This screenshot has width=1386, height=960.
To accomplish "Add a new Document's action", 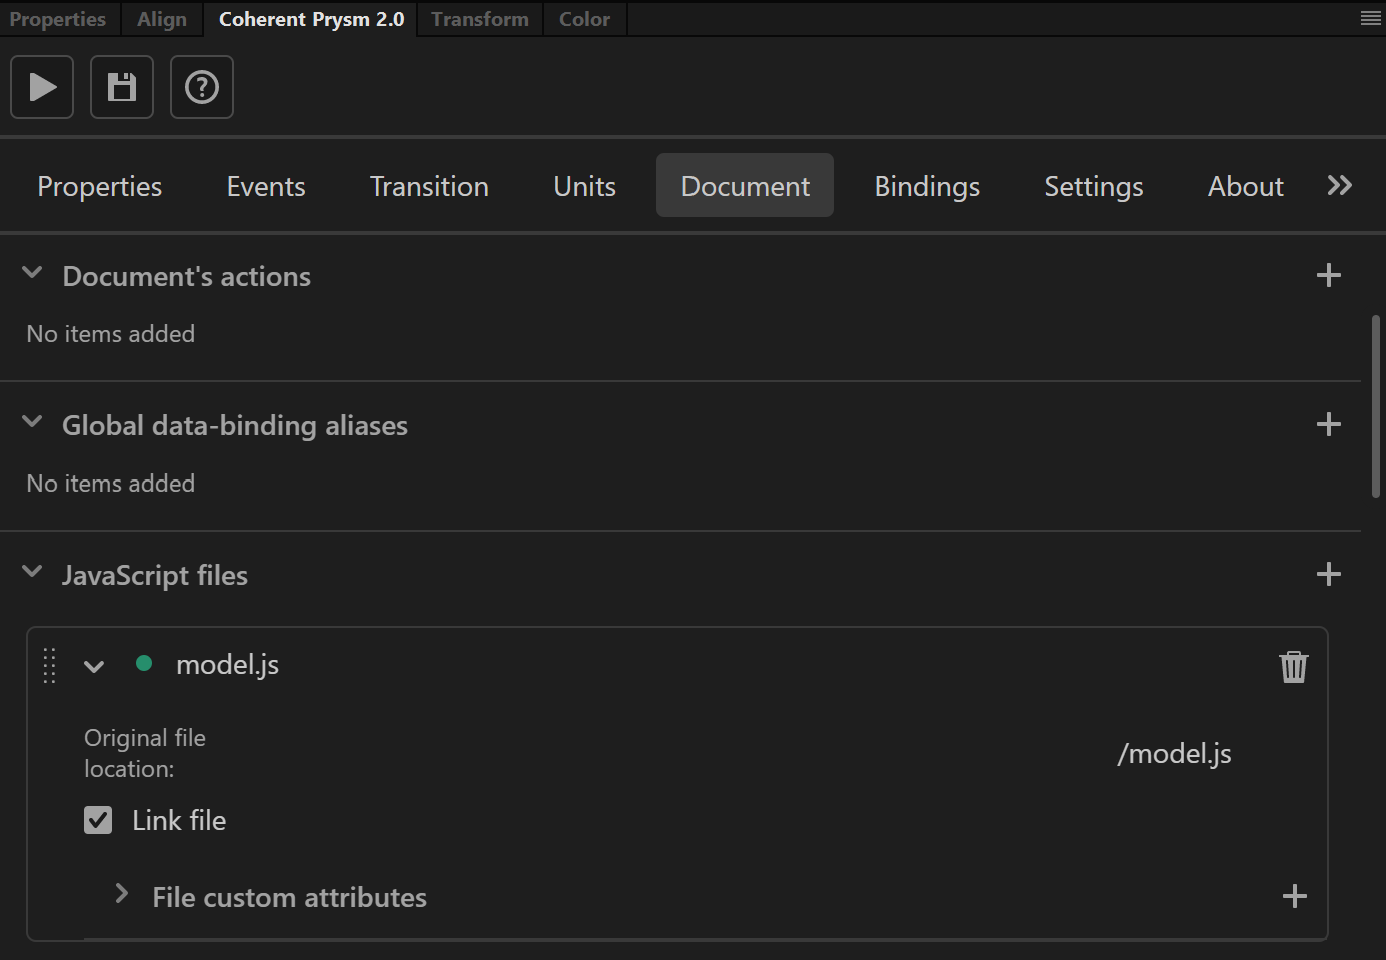I will [1328, 275].
